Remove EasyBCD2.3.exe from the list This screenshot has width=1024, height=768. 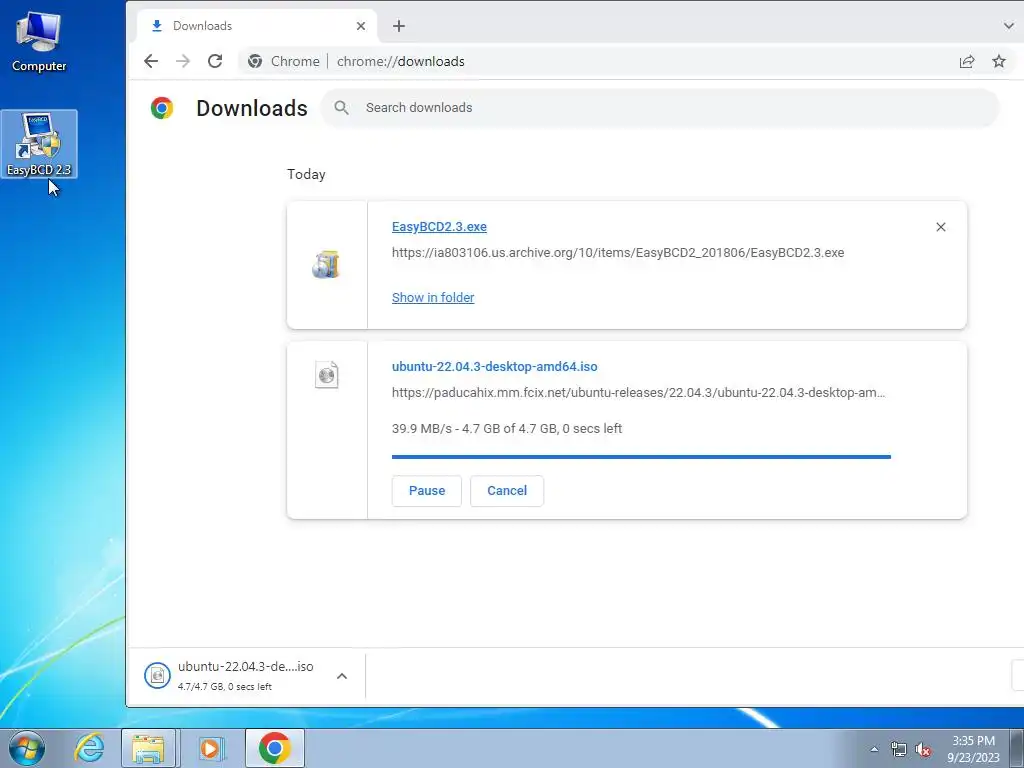click(940, 227)
